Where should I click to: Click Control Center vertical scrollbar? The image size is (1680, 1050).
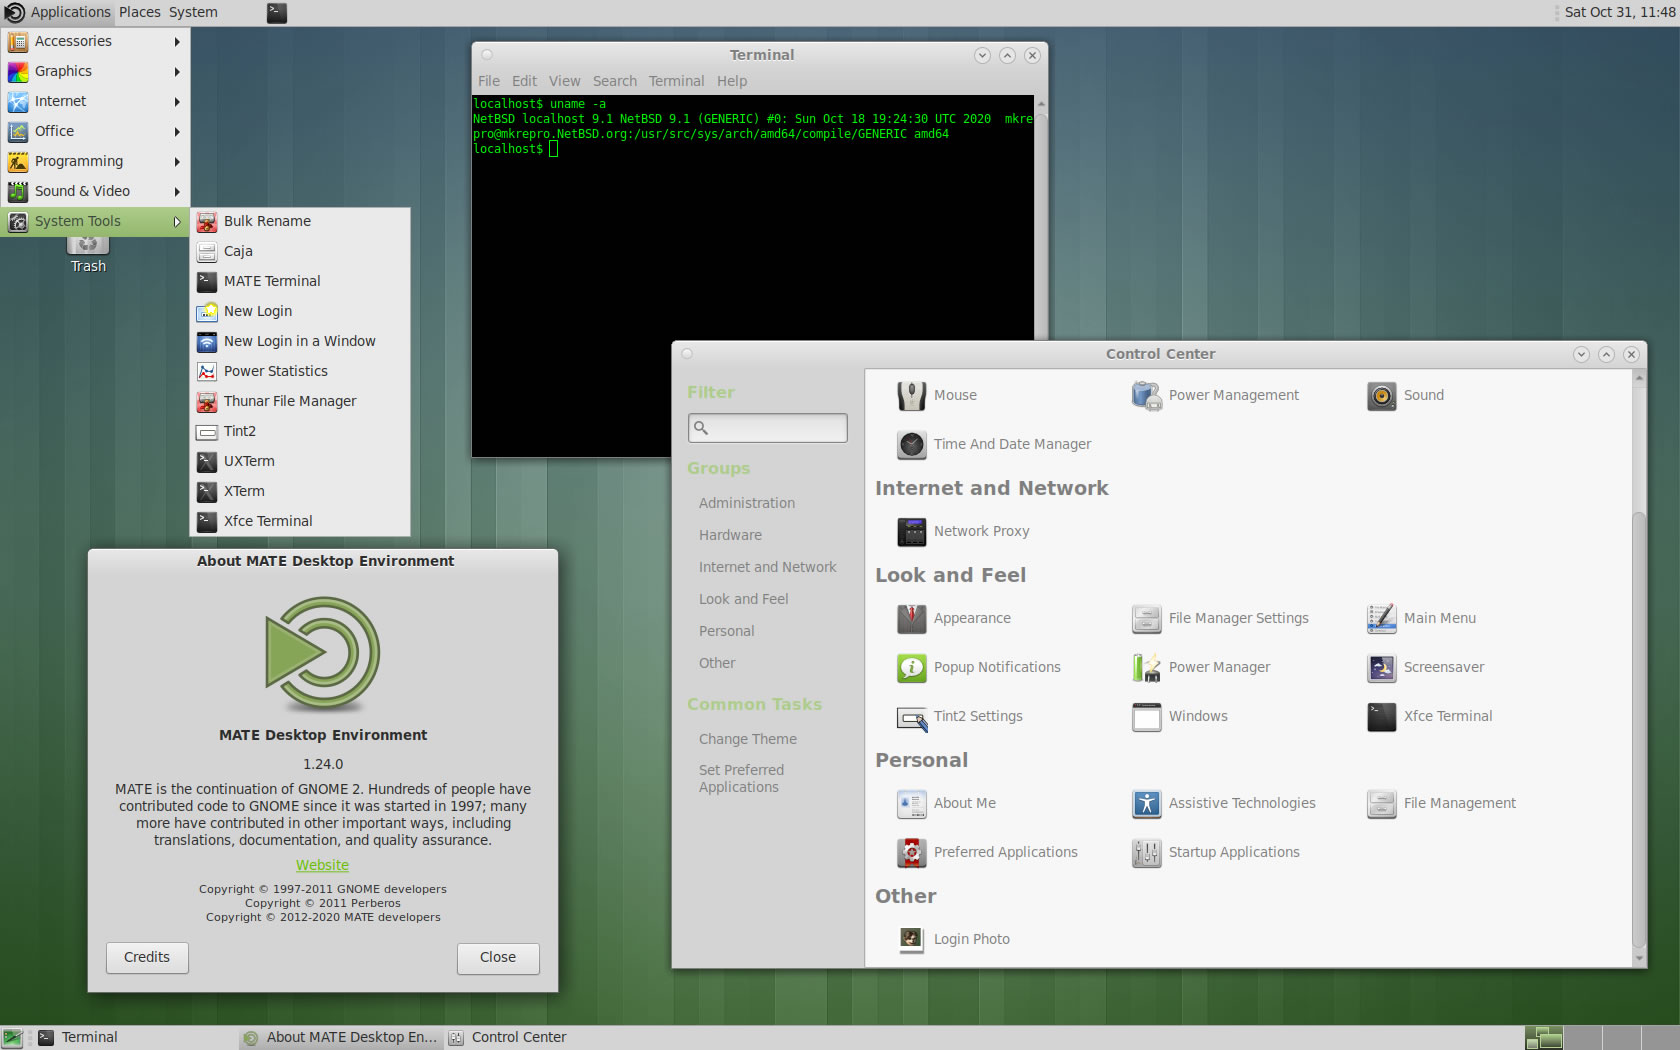click(1638, 730)
